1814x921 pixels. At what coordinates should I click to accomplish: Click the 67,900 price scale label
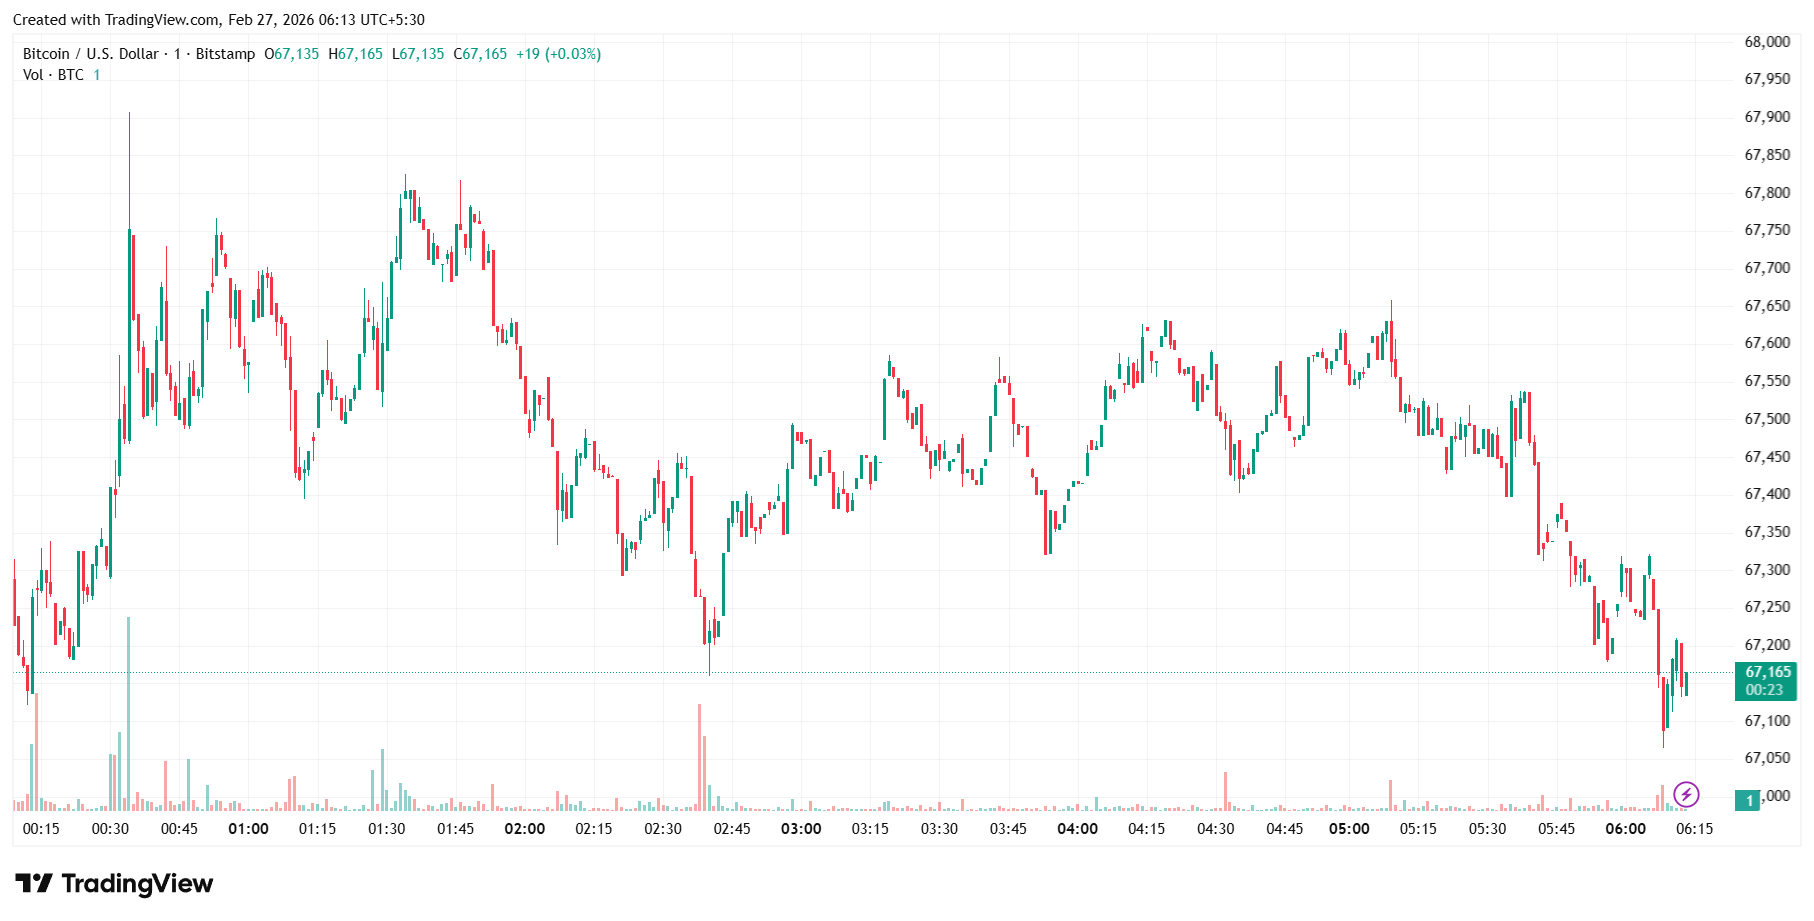pos(1767,117)
